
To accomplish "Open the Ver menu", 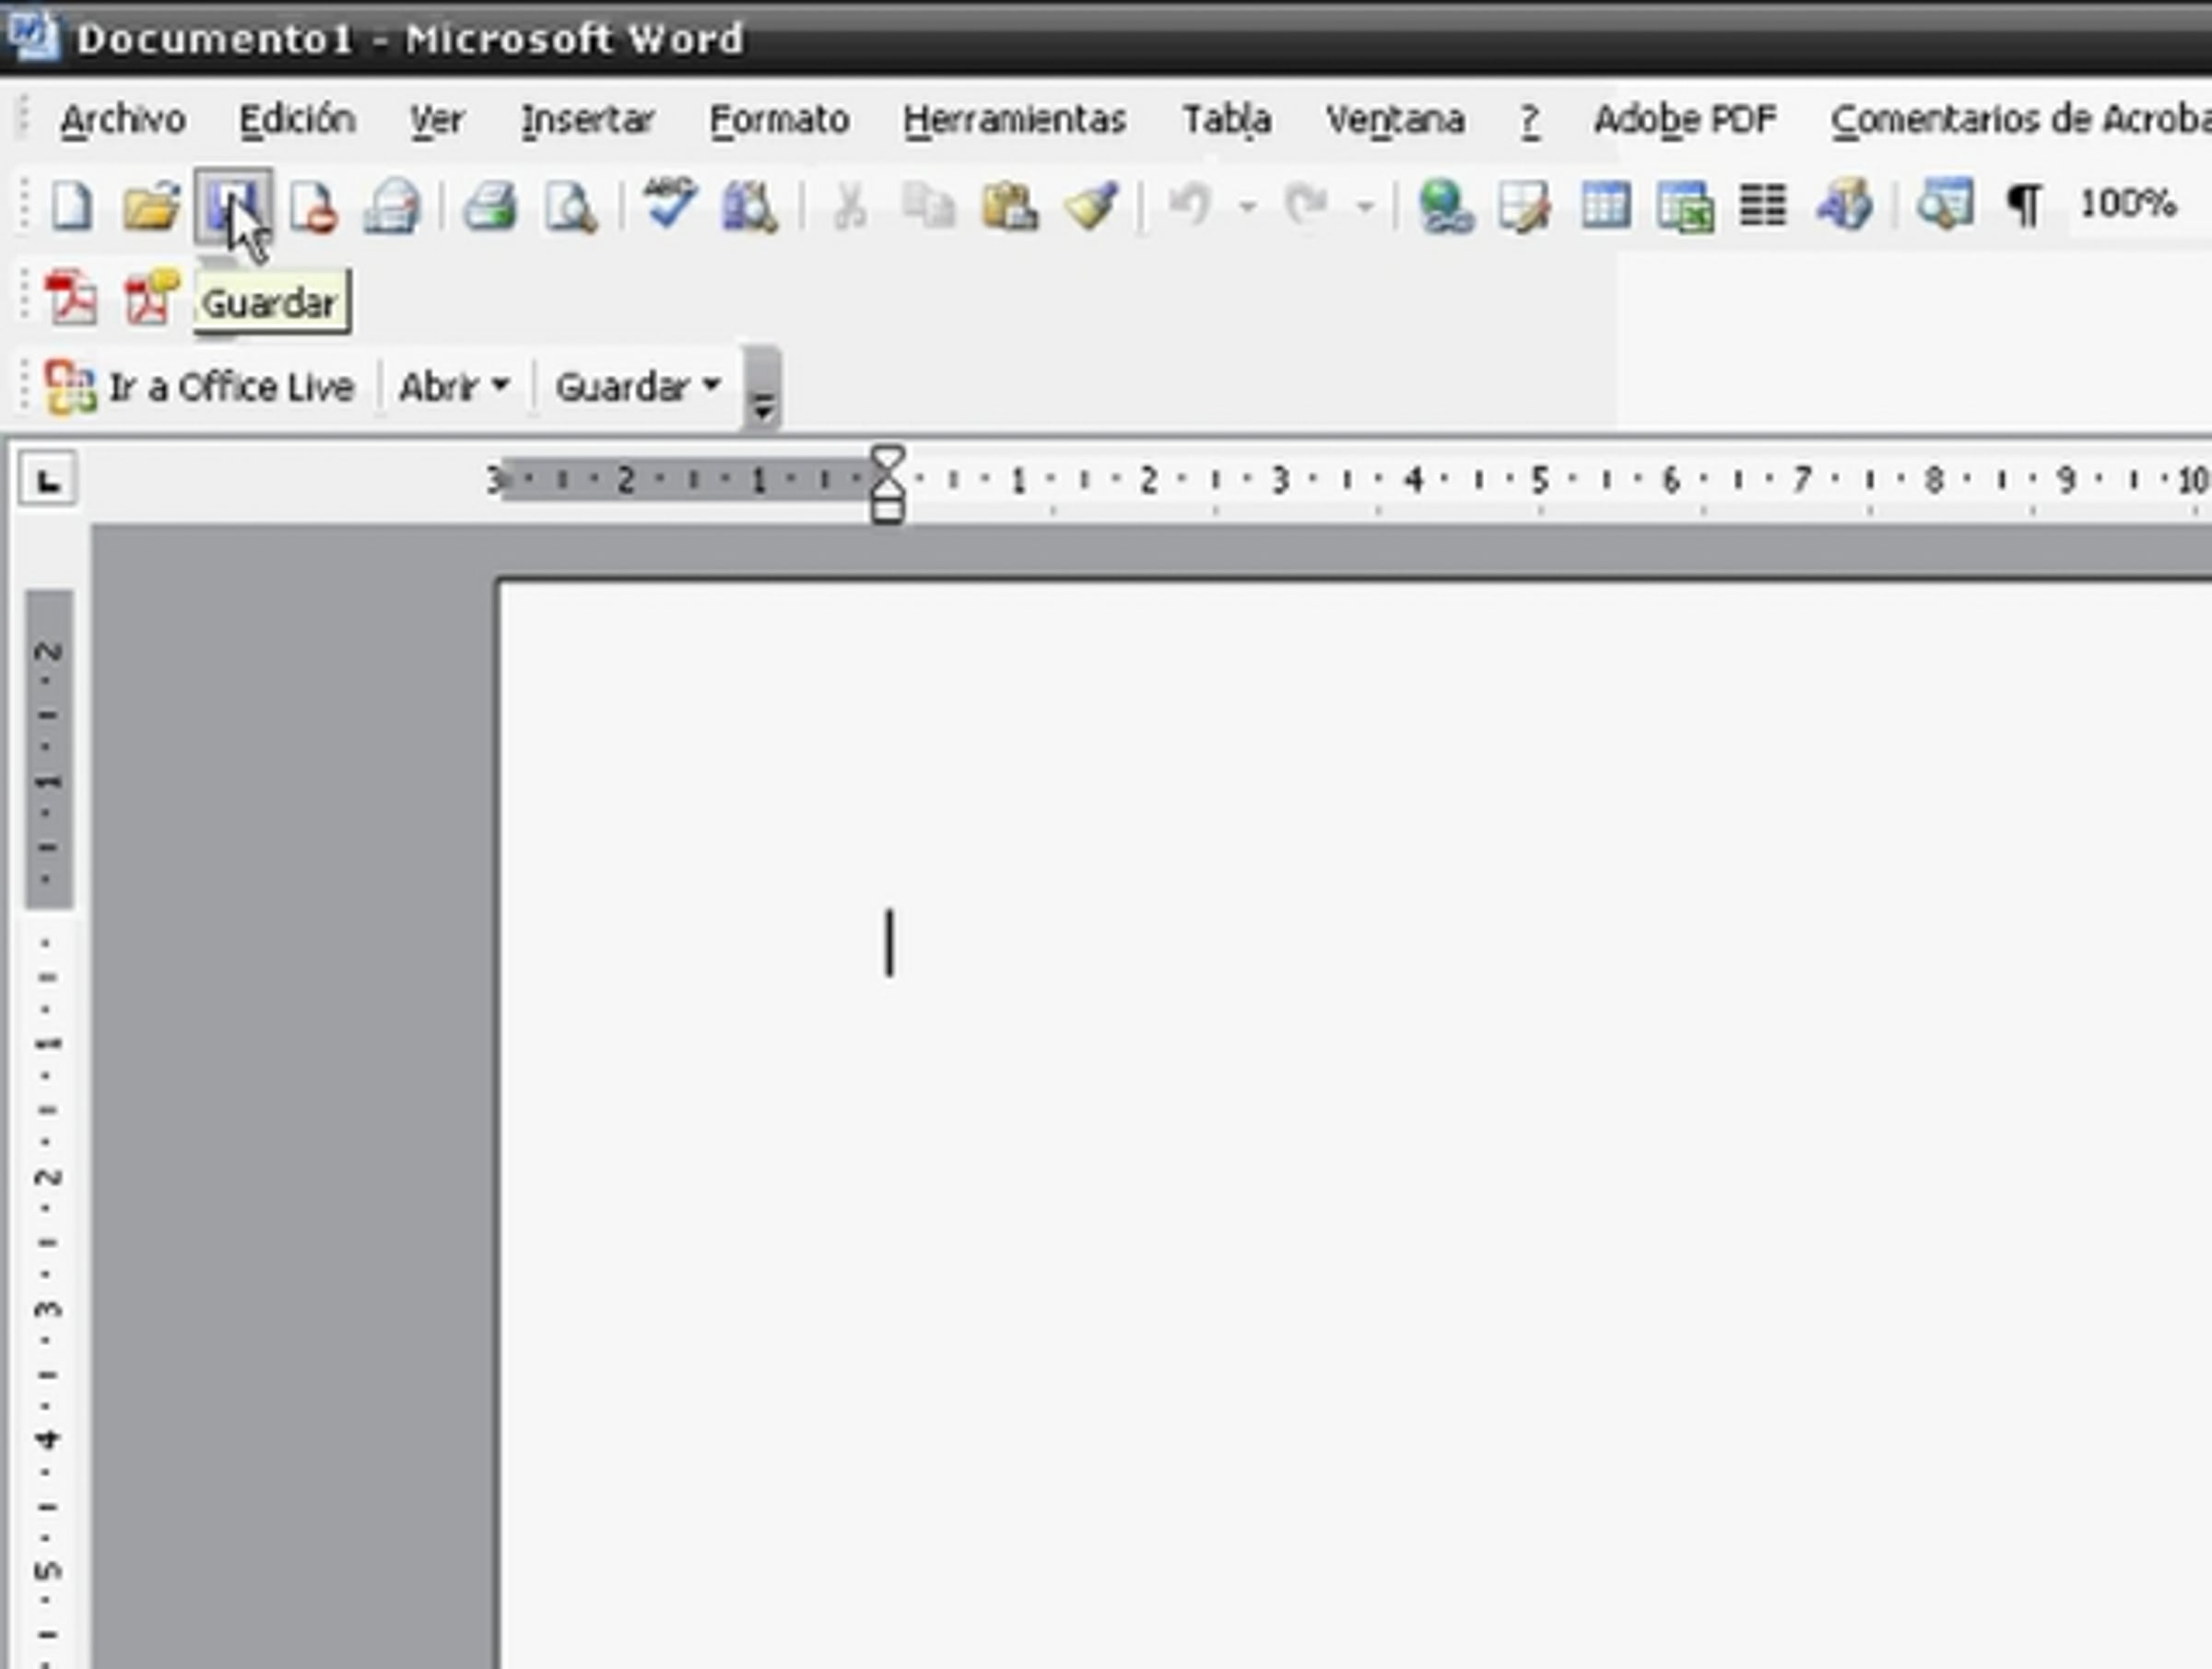I will 436,120.
